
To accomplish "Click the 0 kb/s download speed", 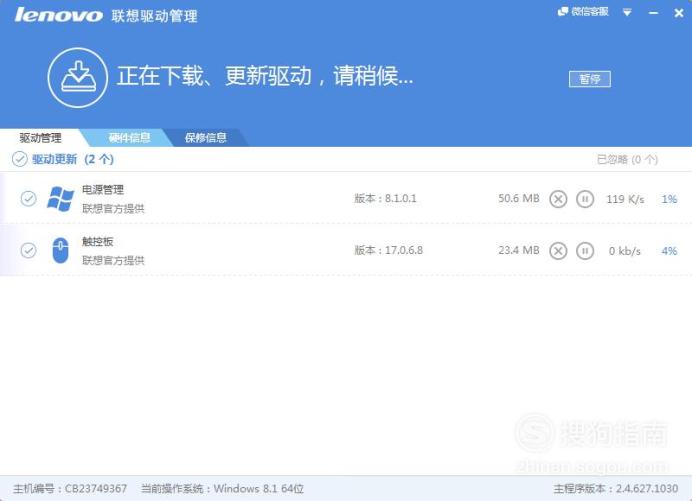I will coord(624,251).
